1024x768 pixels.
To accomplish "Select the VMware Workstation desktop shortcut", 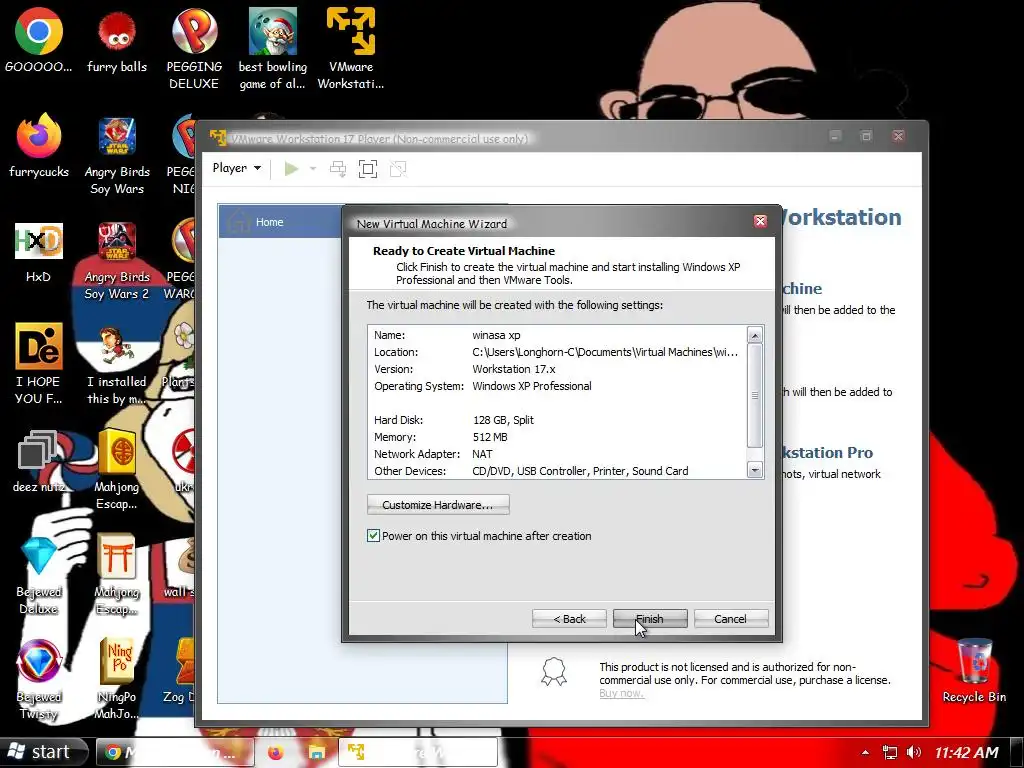I will coord(351,48).
